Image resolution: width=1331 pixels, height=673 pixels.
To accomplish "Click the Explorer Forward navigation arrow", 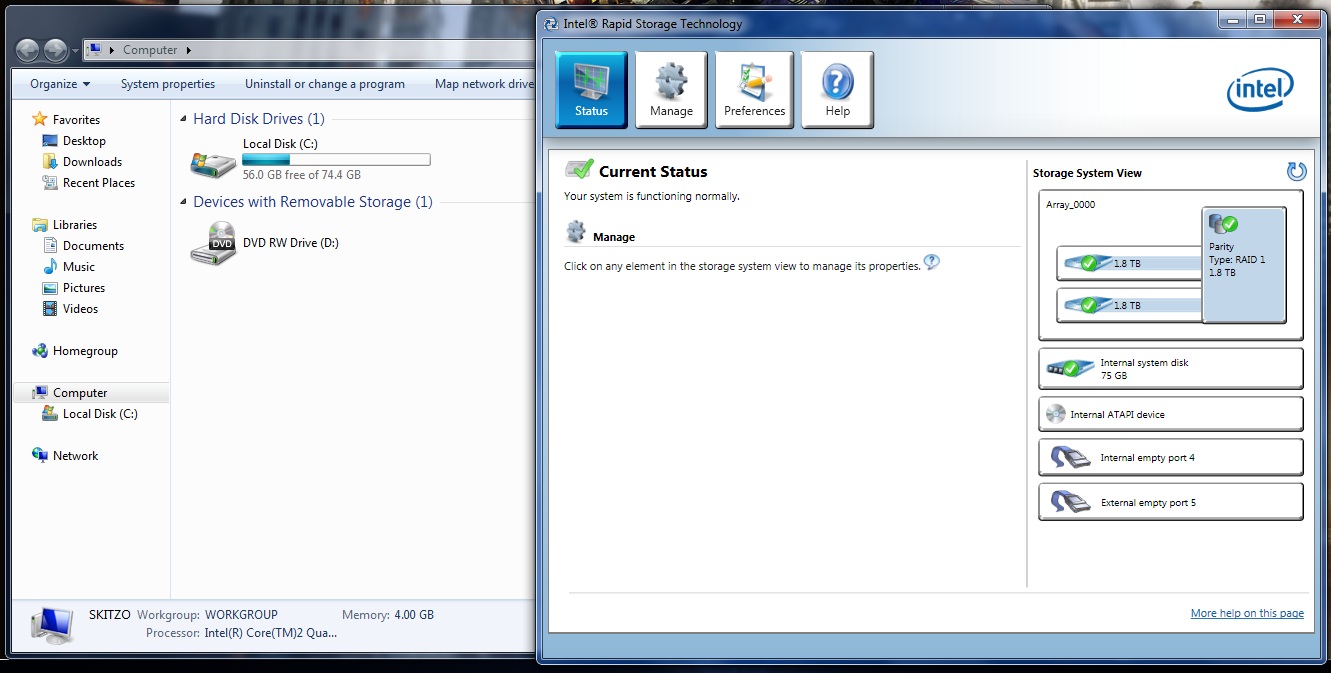I will pyautogui.click(x=56, y=50).
